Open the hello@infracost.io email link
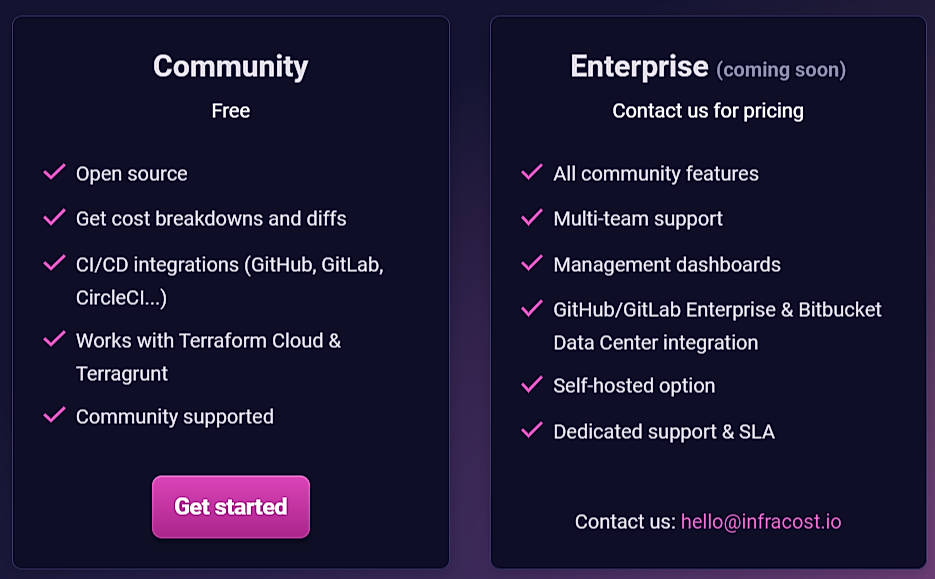The height and width of the screenshot is (579, 935). (761, 521)
